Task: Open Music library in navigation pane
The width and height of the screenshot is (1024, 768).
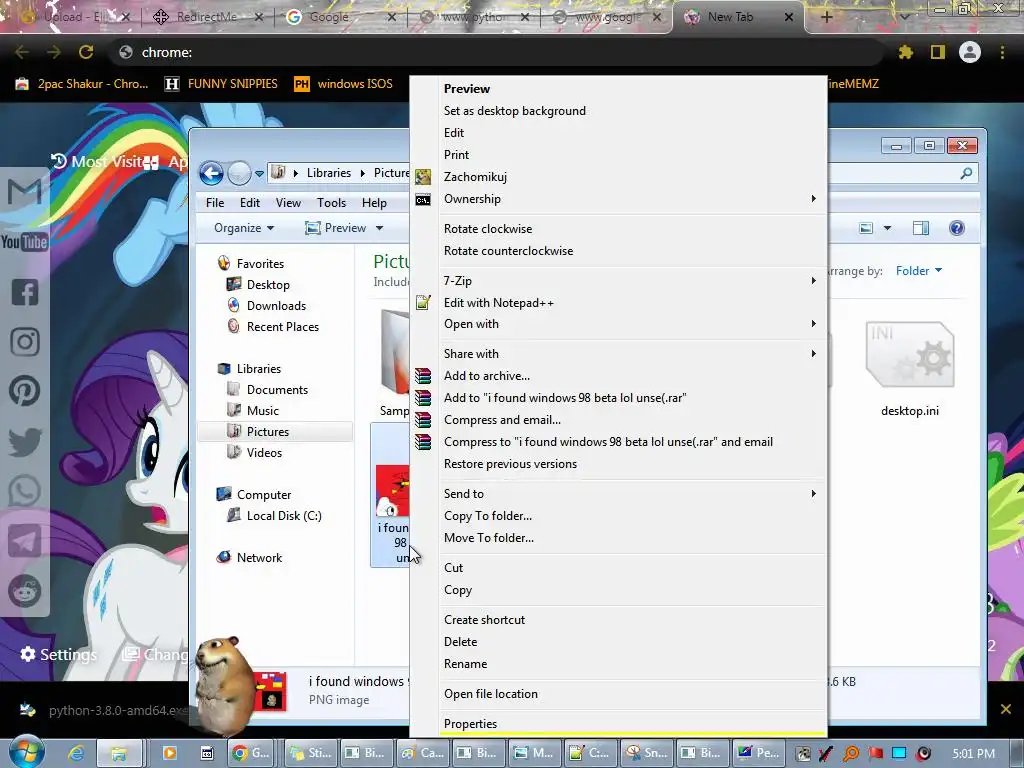Action: pos(263,411)
